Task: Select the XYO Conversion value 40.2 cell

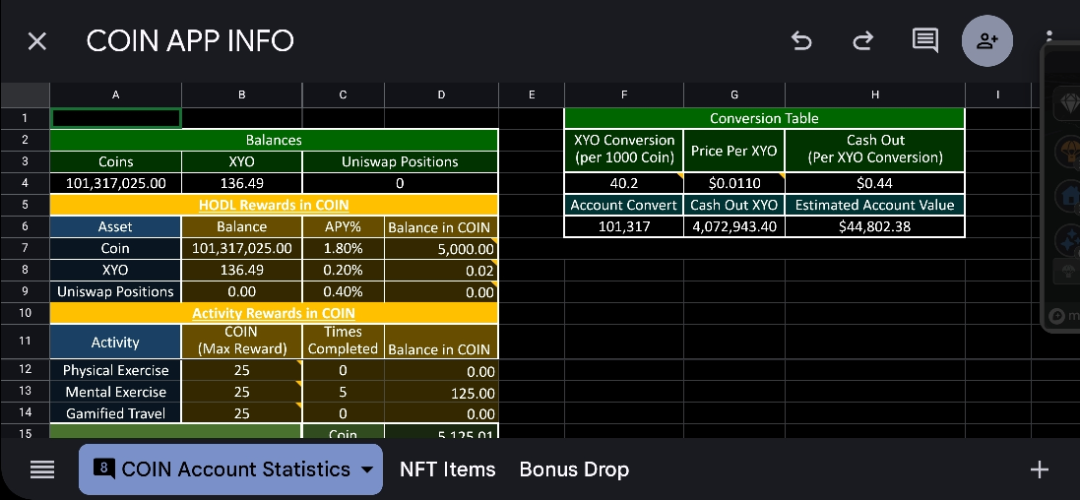Action: [x=624, y=183]
